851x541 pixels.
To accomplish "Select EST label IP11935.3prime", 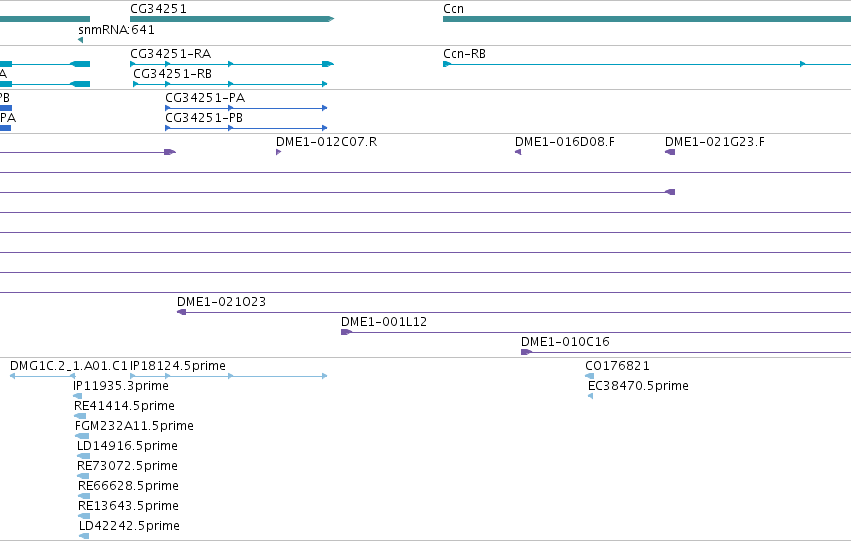I will tap(120, 386).
